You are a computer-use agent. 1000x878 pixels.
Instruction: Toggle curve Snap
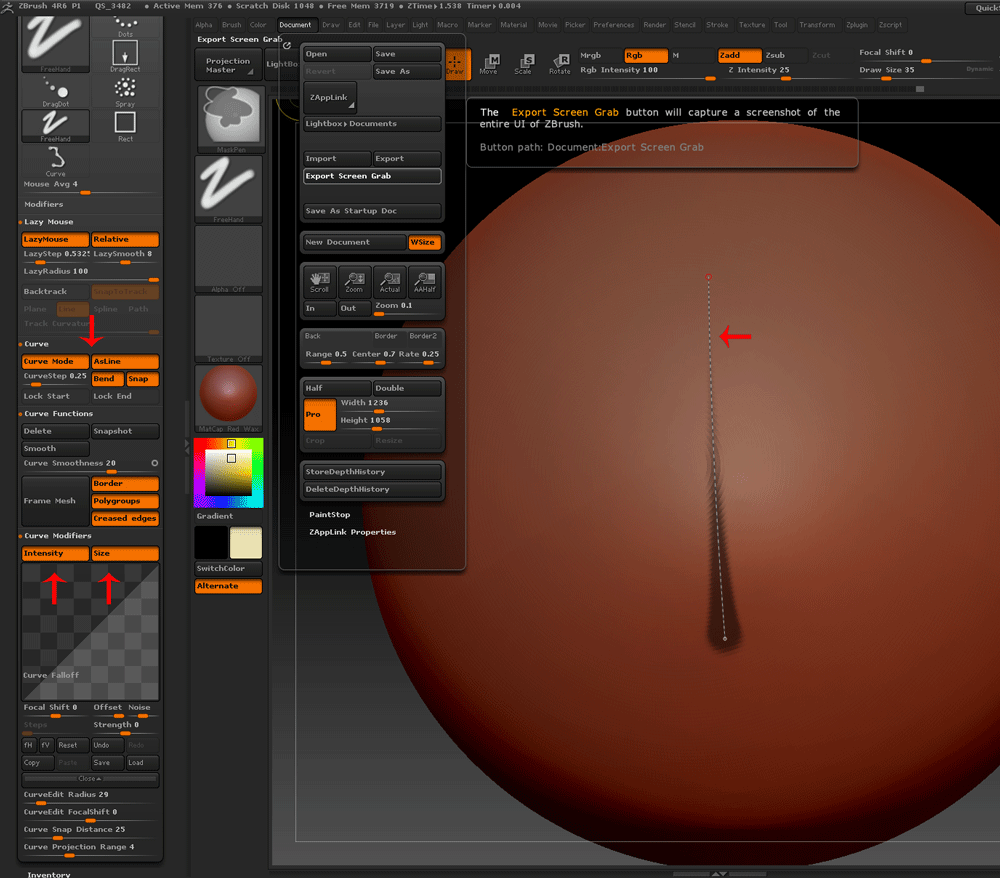pyautogui.click(x=143, y=379)
